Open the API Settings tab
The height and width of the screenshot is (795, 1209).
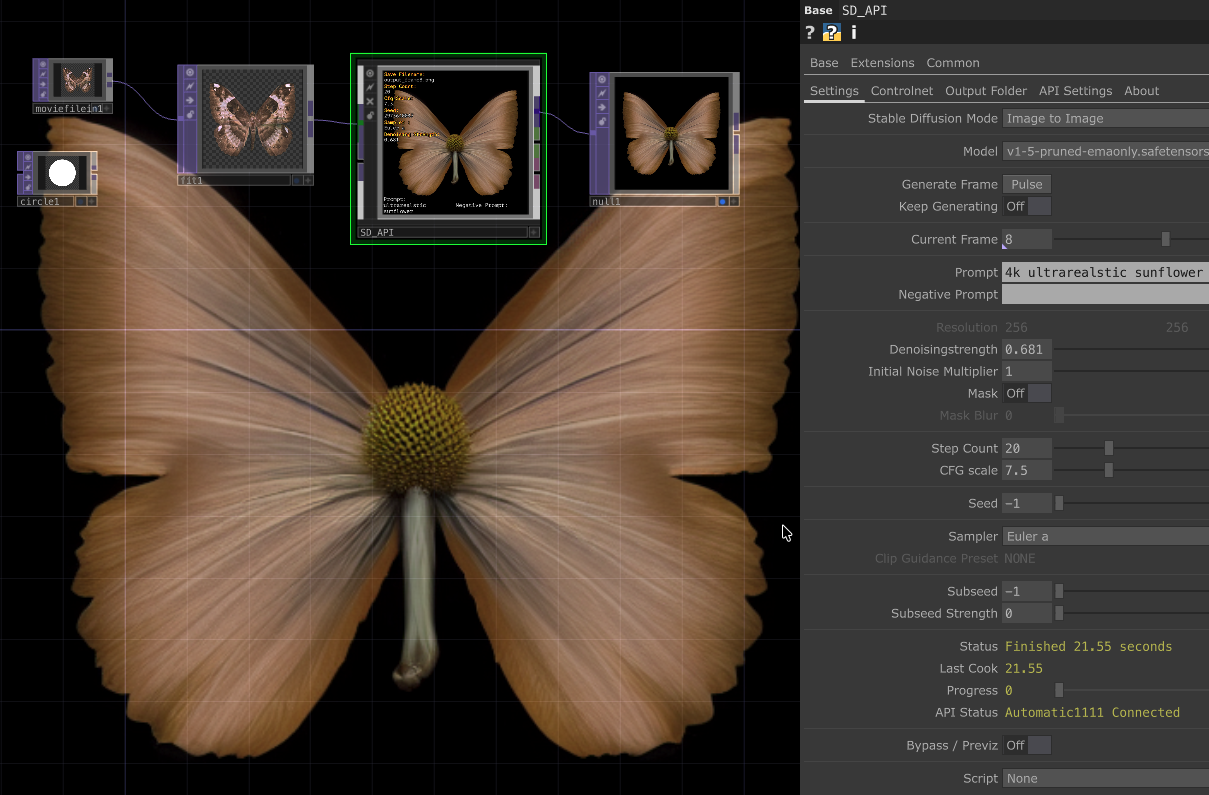pyautogui.click(x=1075, y=91)
